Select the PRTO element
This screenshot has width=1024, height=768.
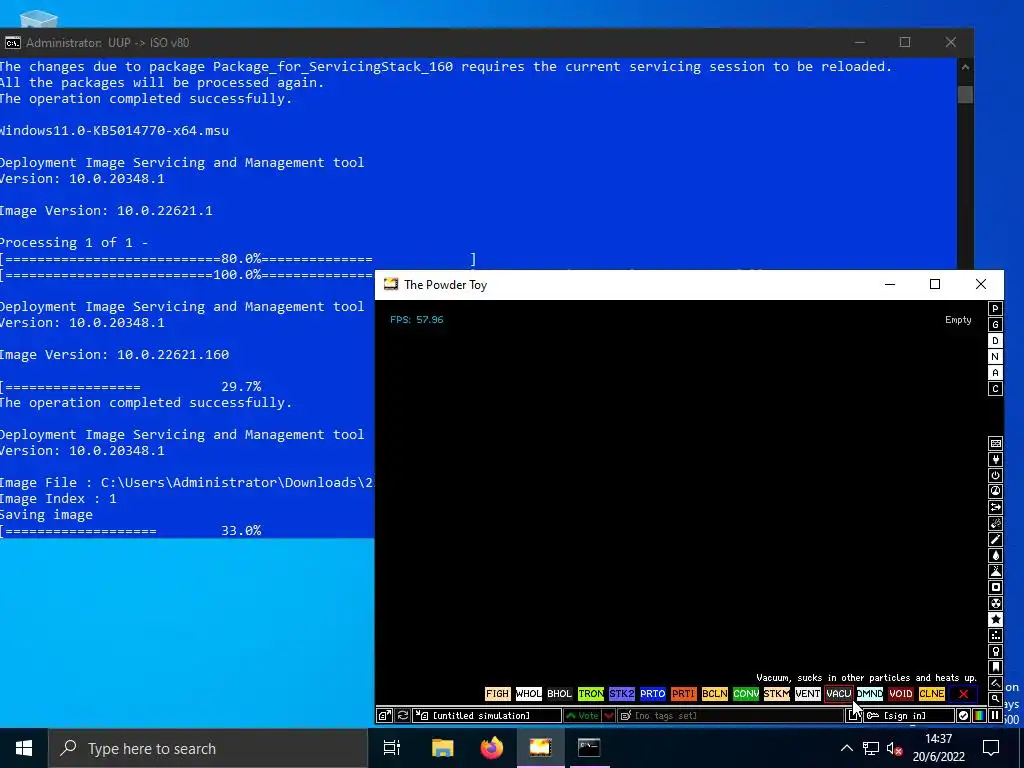pos(652,694)
